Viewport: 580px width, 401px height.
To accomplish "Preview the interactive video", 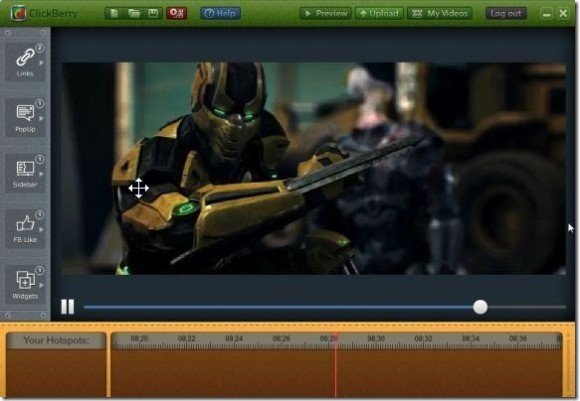I will click(x=326, y=14).
